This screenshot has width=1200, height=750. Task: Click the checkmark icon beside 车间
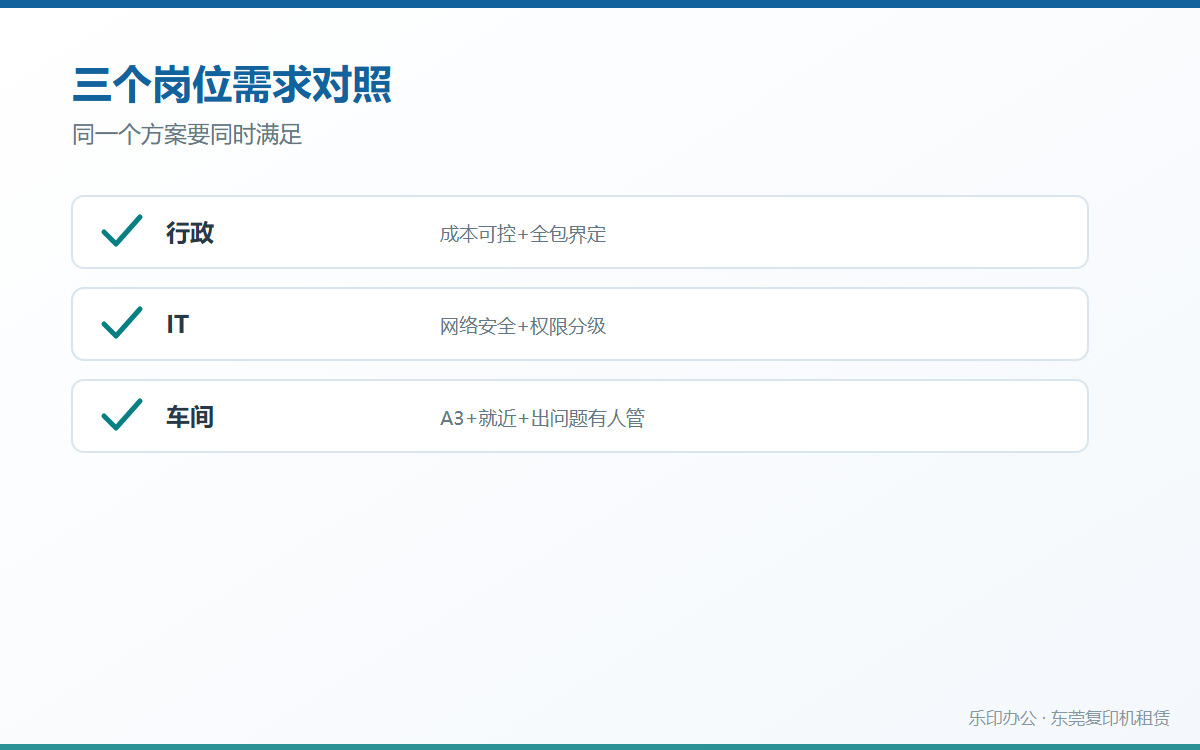click(x=122, y=416)
